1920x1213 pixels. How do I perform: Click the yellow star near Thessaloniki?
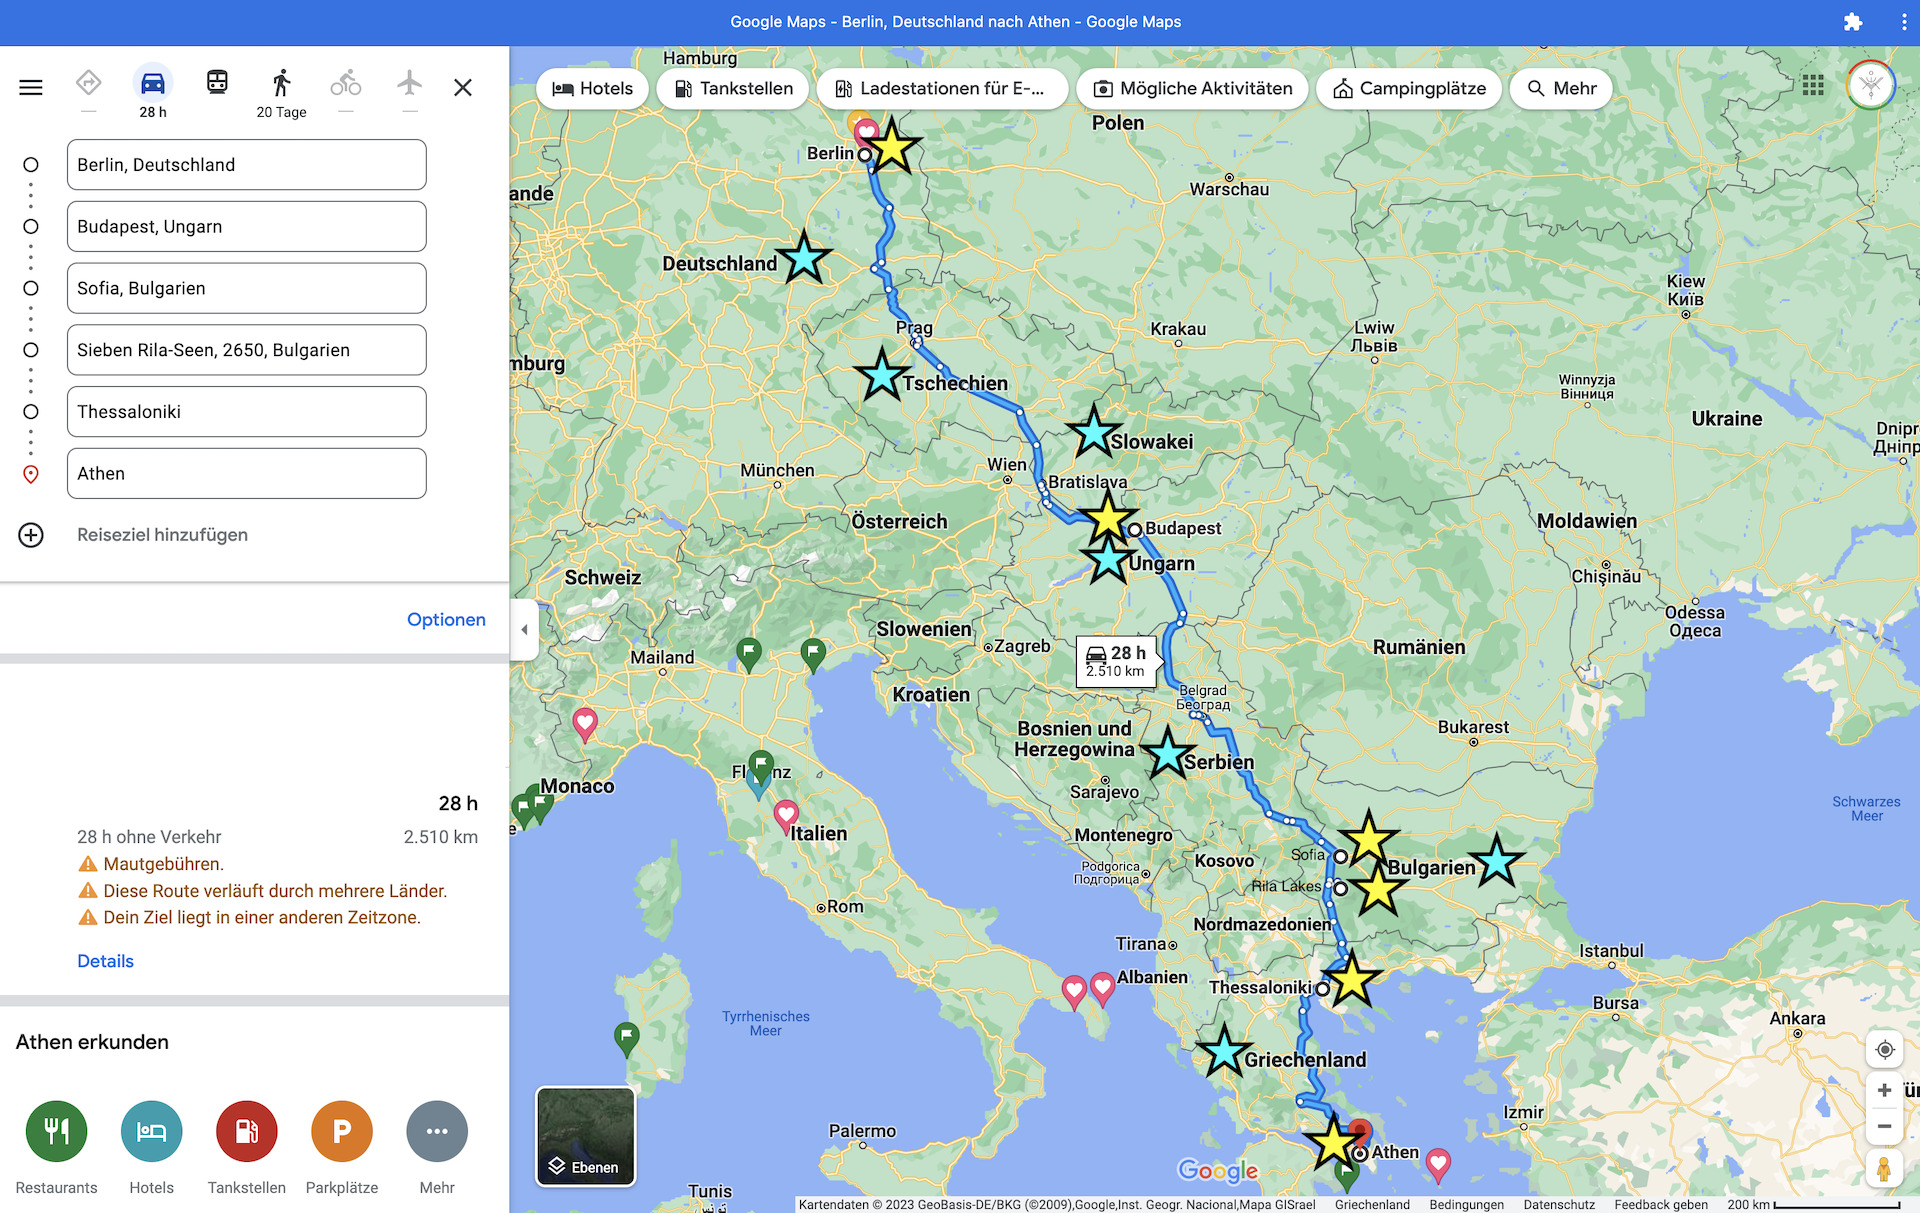coord(1351,978)
